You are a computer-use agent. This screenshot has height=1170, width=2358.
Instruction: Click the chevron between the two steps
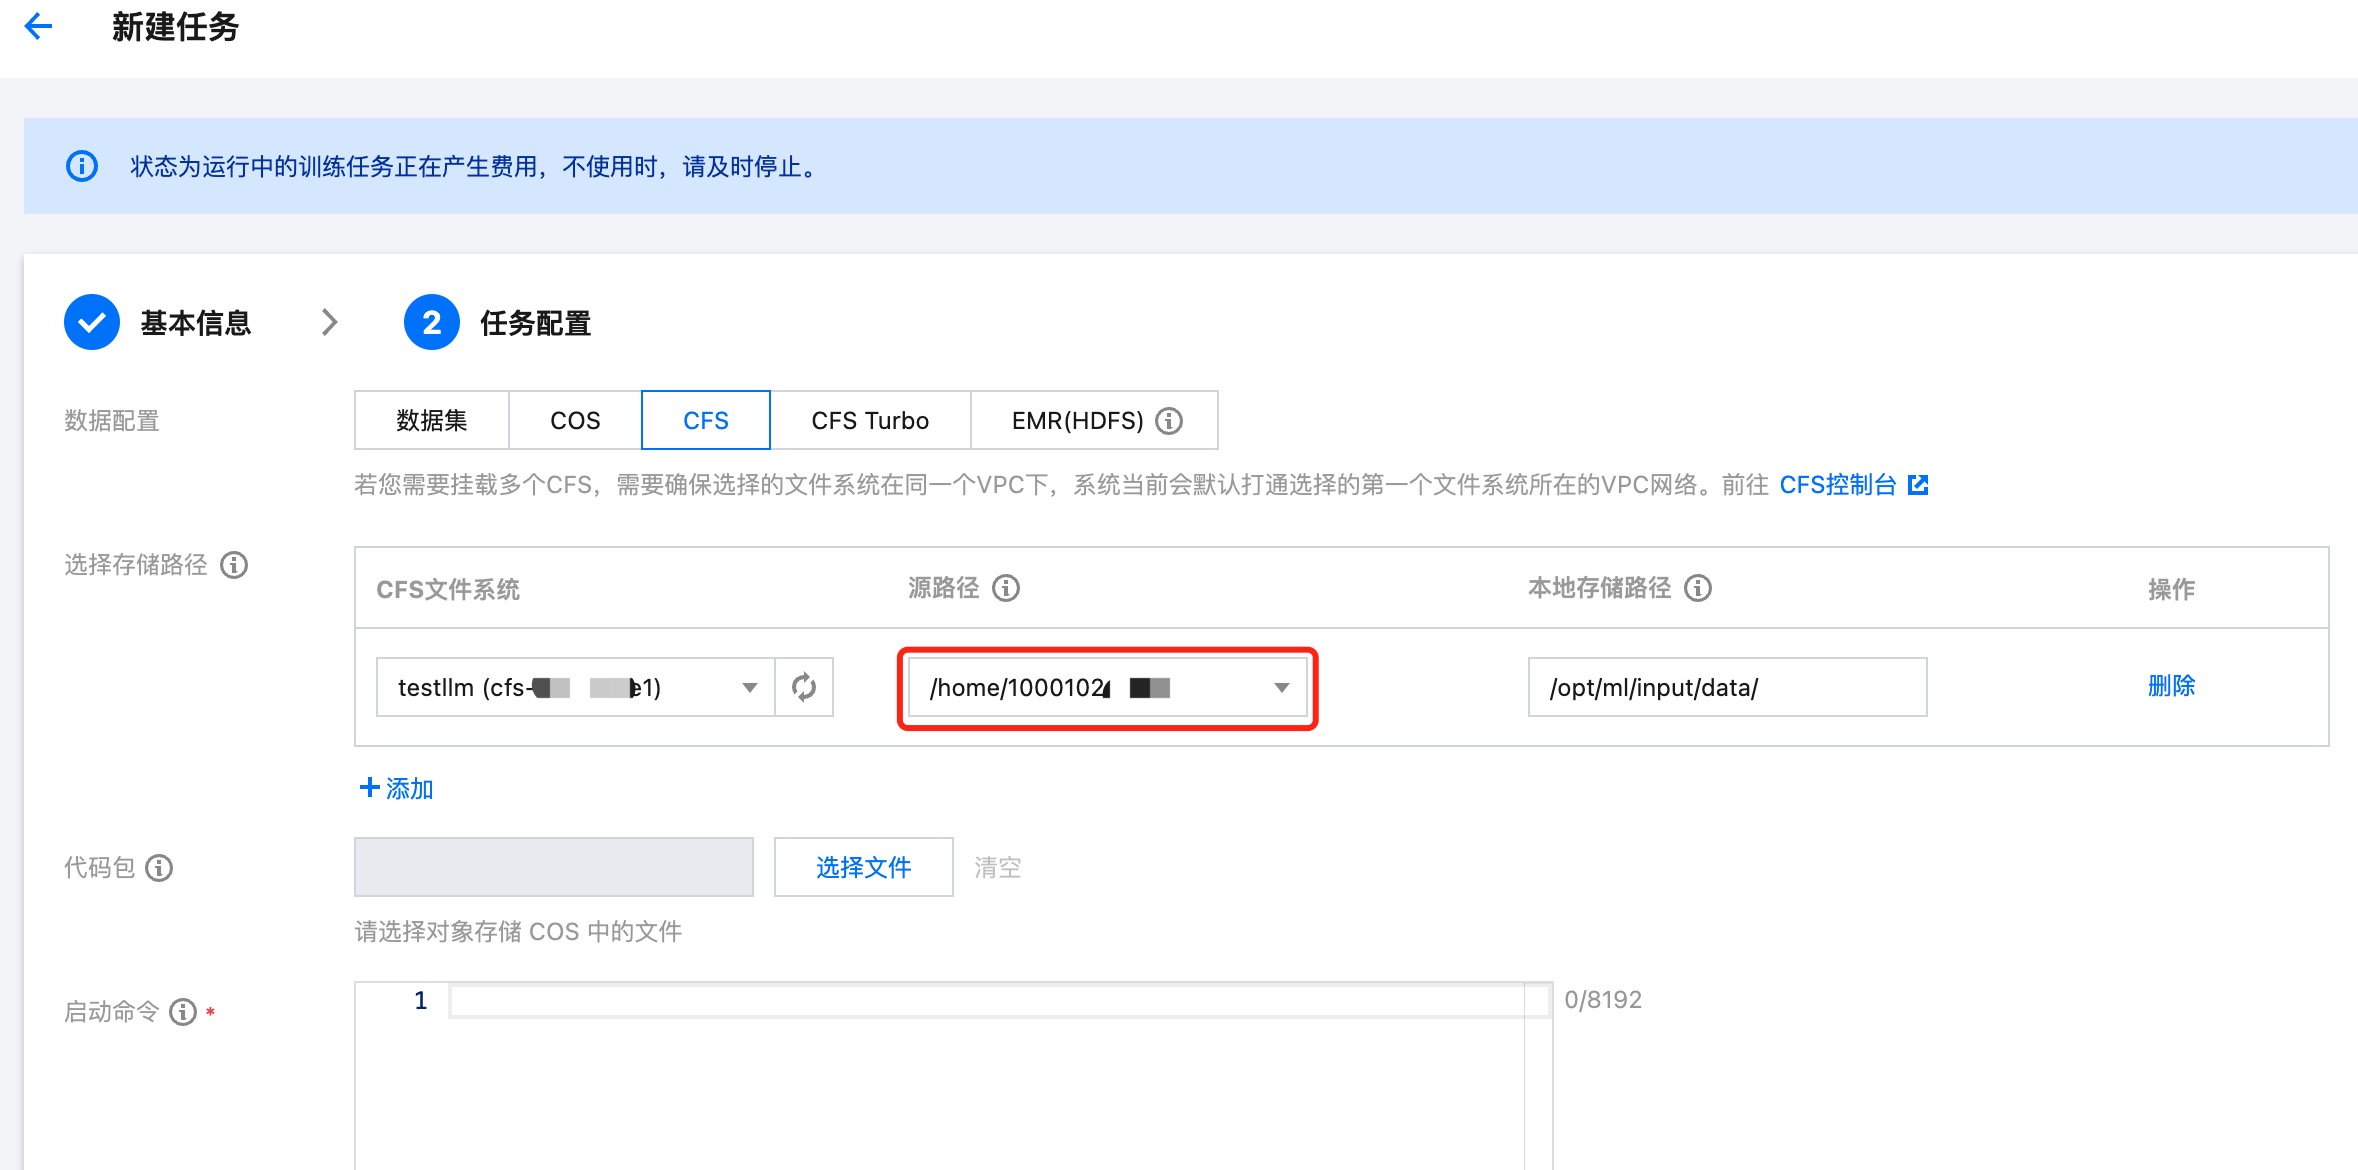[x=330, y=322]
